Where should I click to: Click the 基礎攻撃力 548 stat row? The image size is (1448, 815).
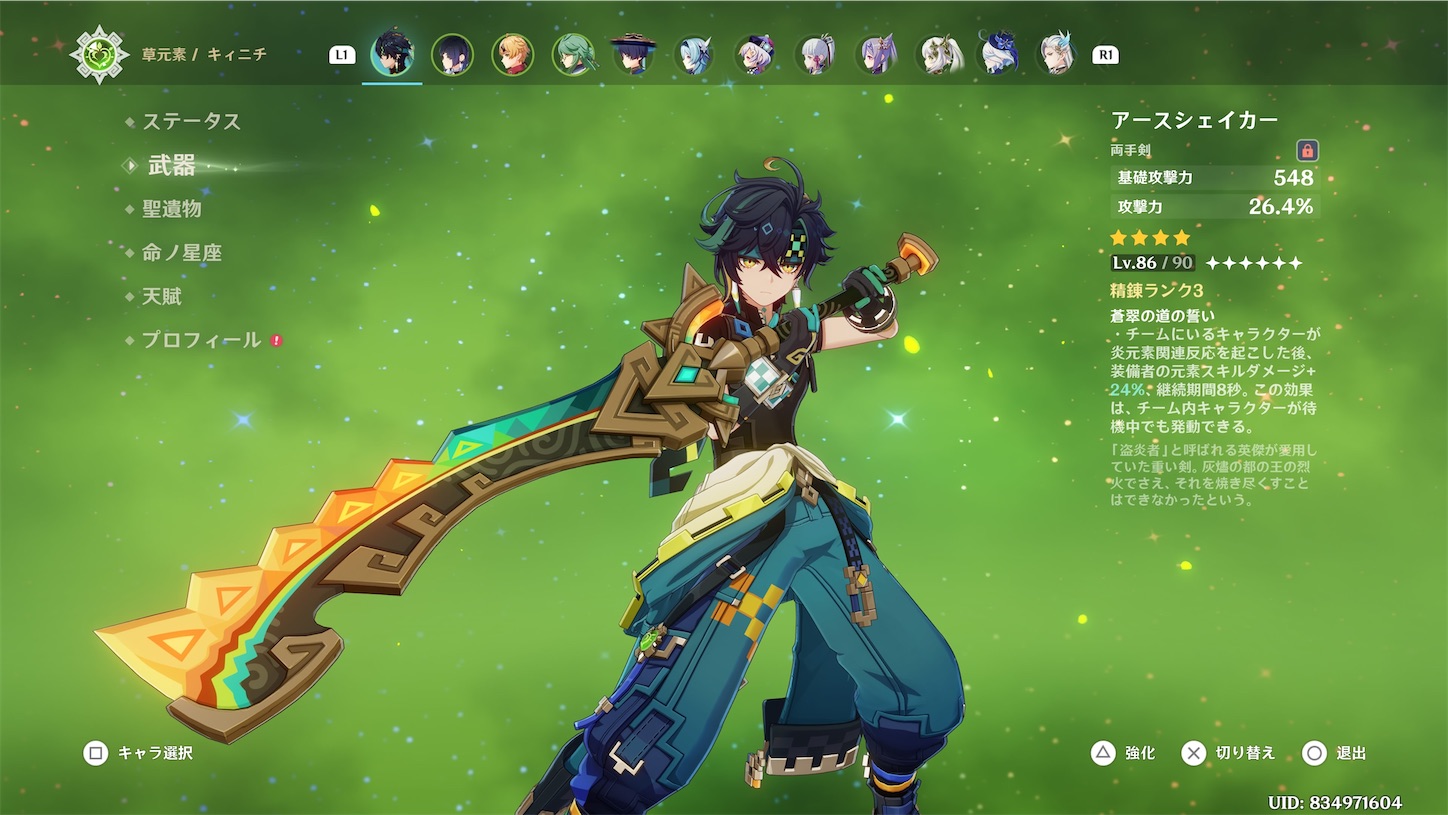pyautogui.click(x=1215, y=178)
